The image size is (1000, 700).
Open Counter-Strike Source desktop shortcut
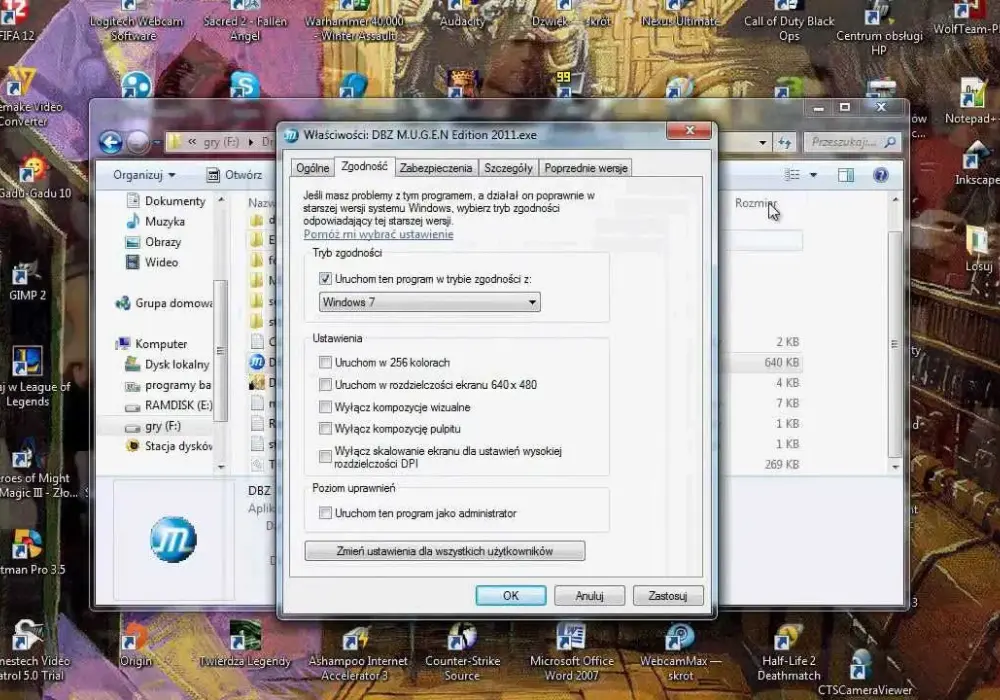(x=462, y=653)
